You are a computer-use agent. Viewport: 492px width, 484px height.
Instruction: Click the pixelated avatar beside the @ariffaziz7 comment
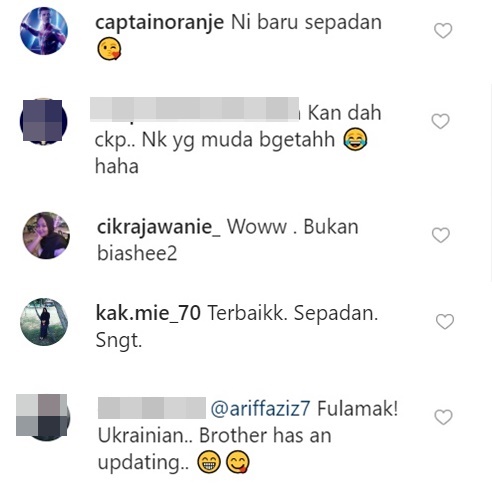[x=43, y=417]
